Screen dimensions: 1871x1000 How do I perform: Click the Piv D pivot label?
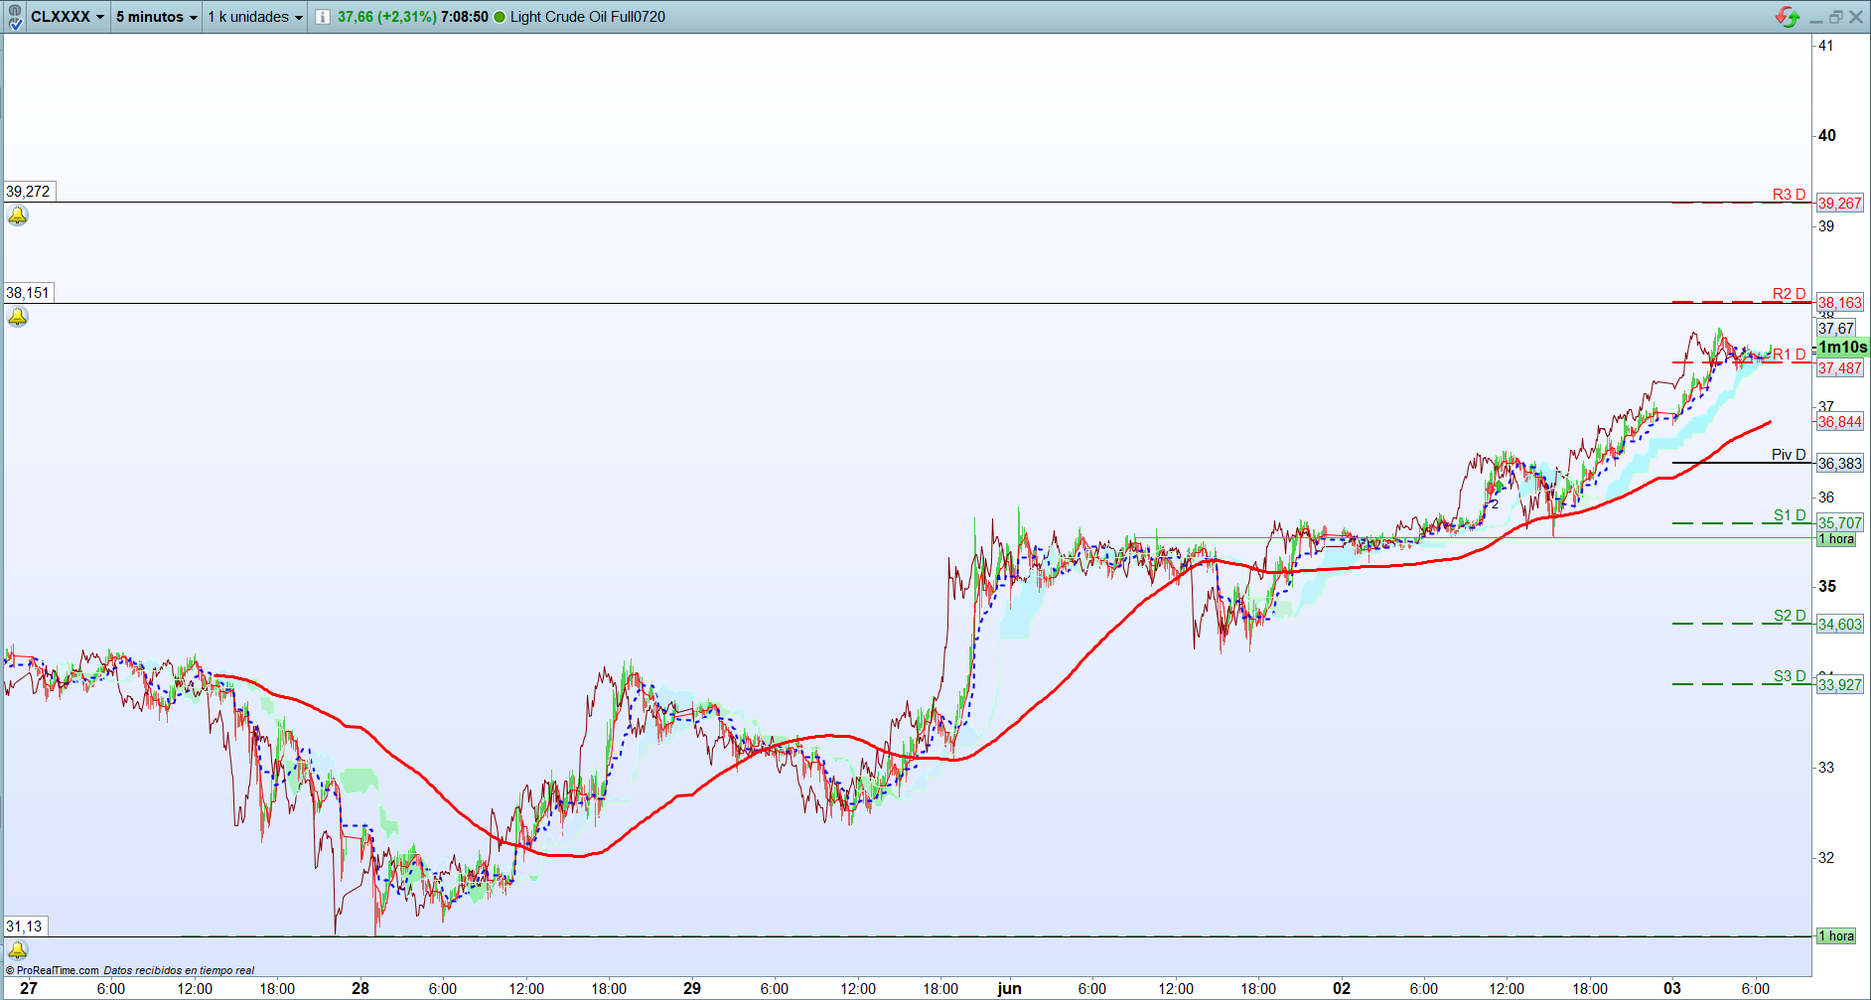tap(1789, 455)
